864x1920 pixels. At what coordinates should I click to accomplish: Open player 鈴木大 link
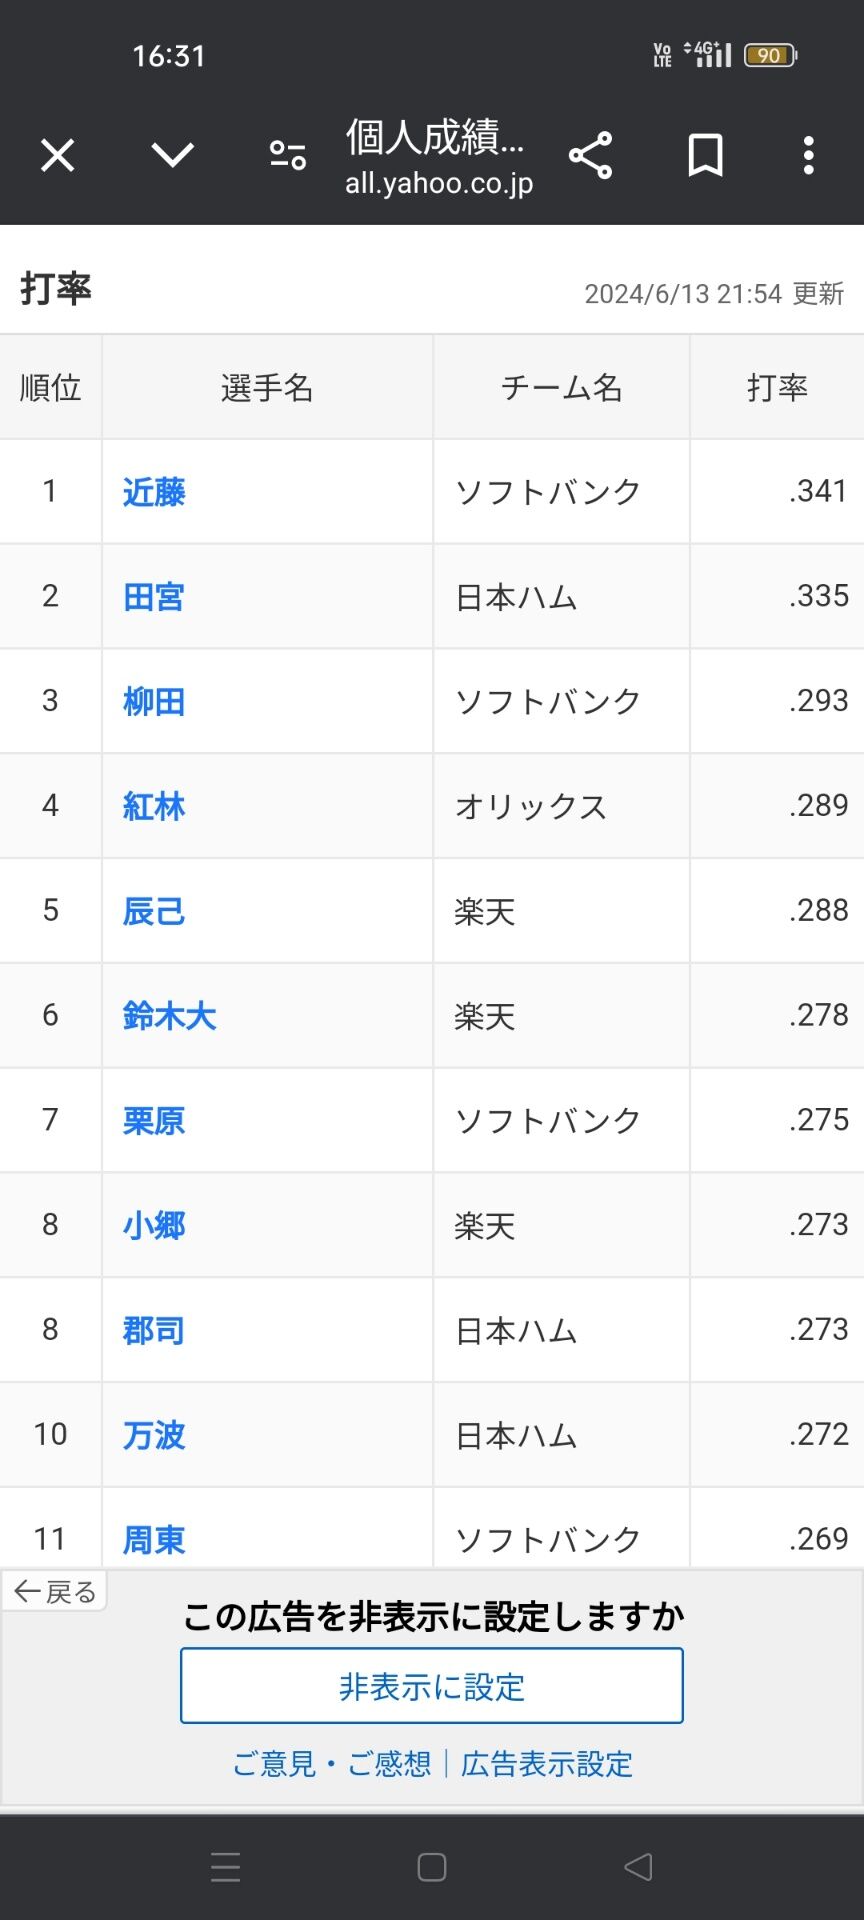(169, 1016)
